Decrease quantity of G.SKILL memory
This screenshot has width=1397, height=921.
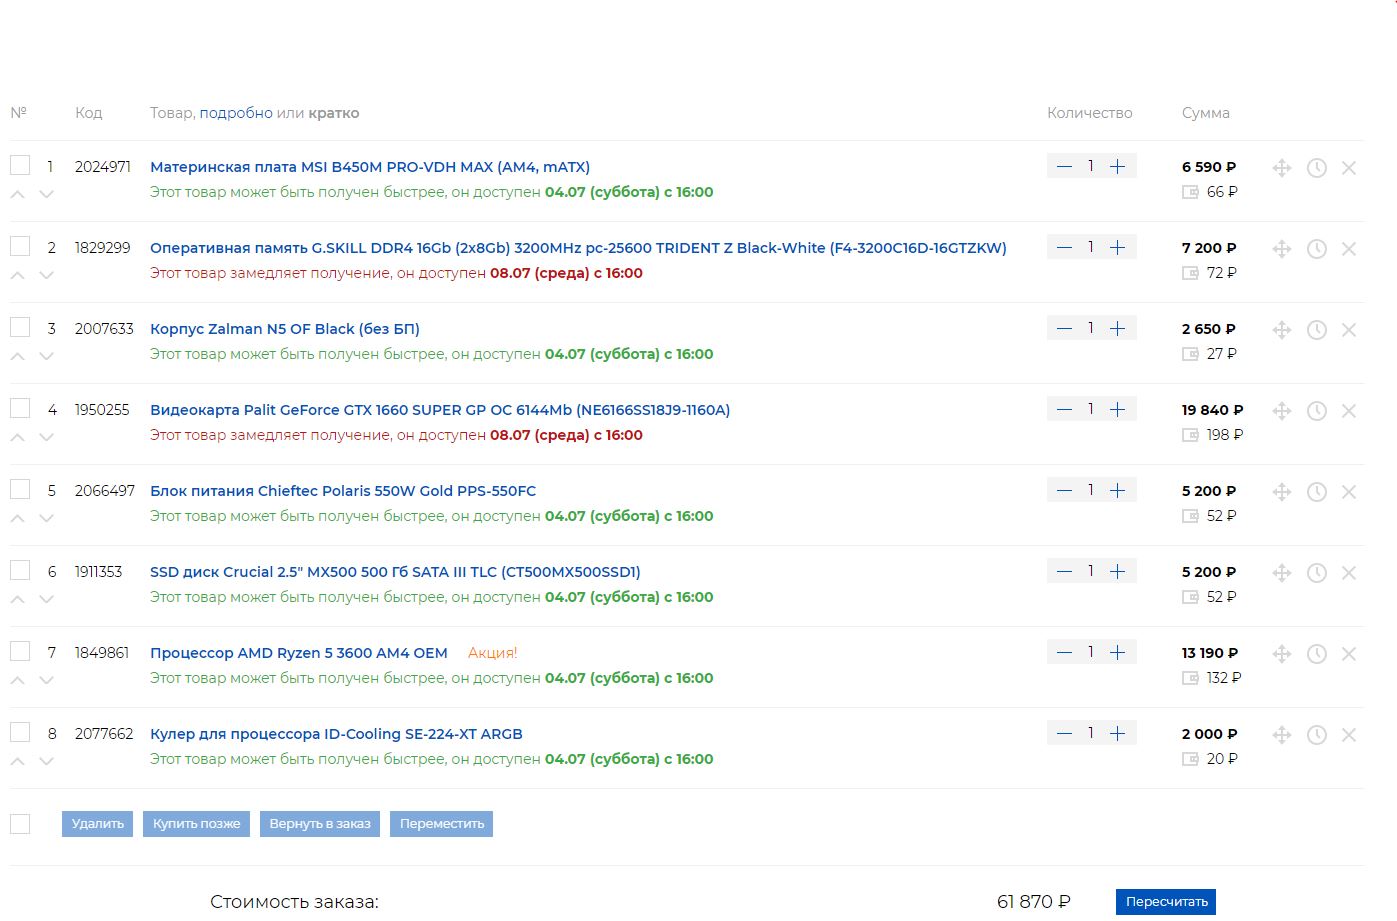(1064, 248)
